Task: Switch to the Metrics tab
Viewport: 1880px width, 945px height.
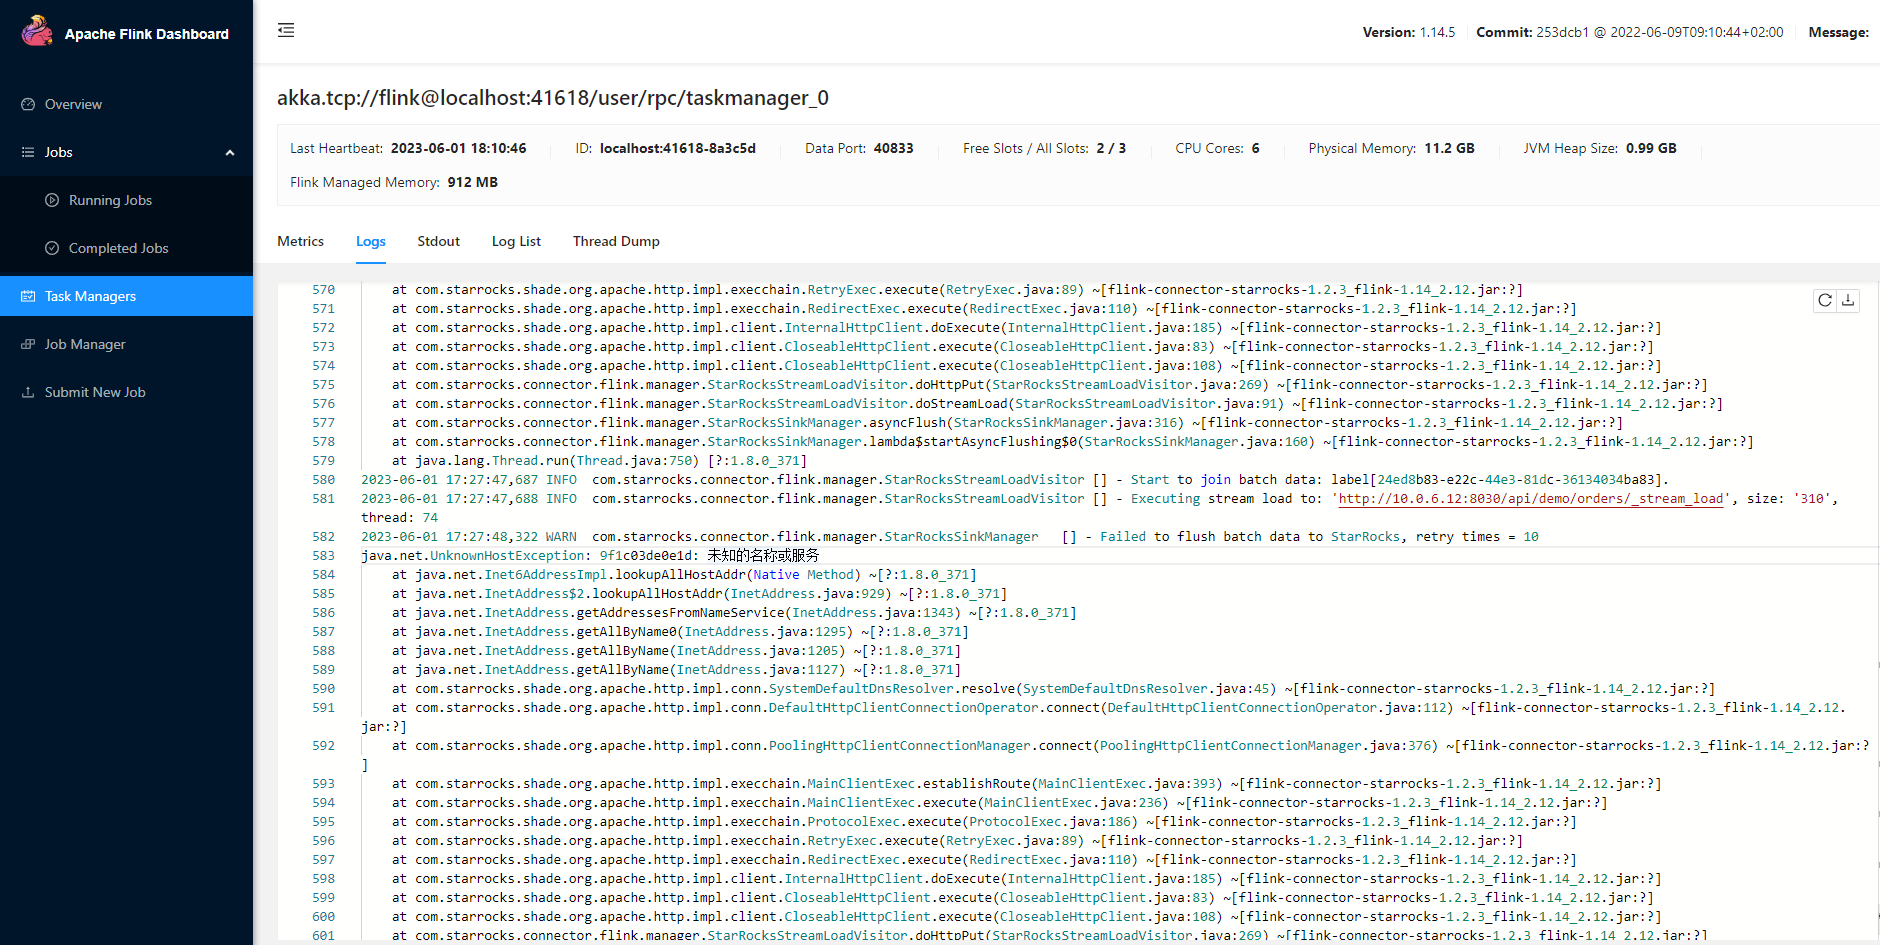Action: tap(300, 241)
